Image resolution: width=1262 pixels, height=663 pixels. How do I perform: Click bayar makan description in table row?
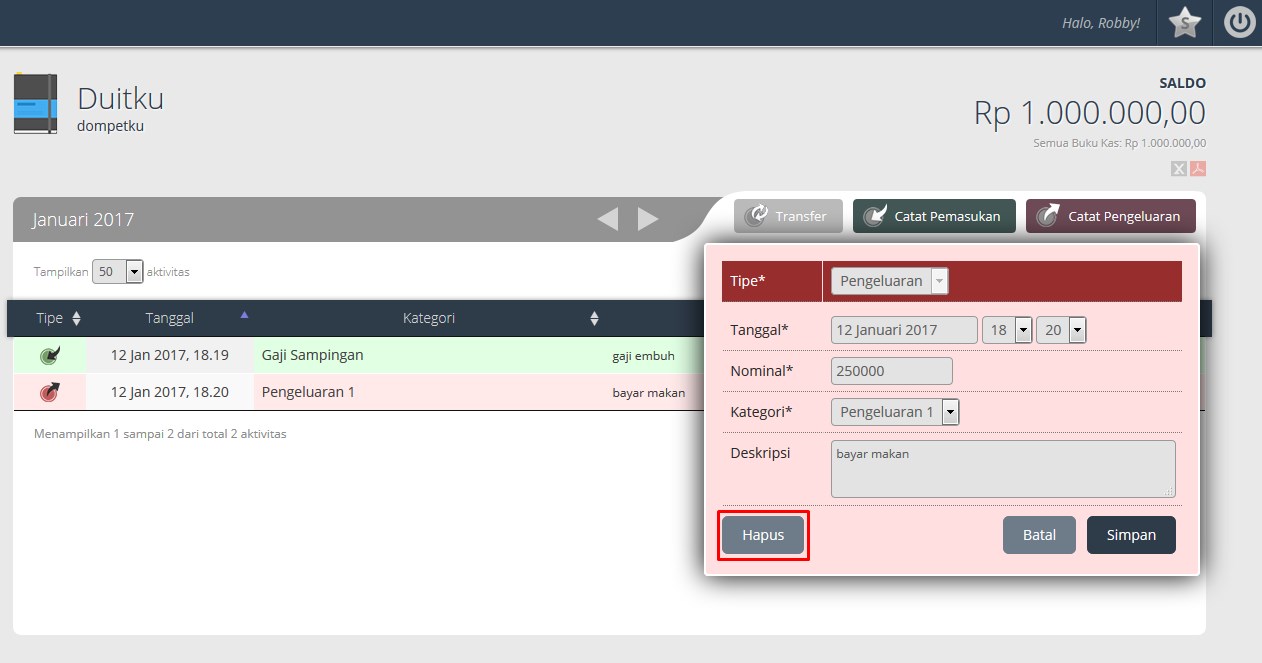(649, 393)
